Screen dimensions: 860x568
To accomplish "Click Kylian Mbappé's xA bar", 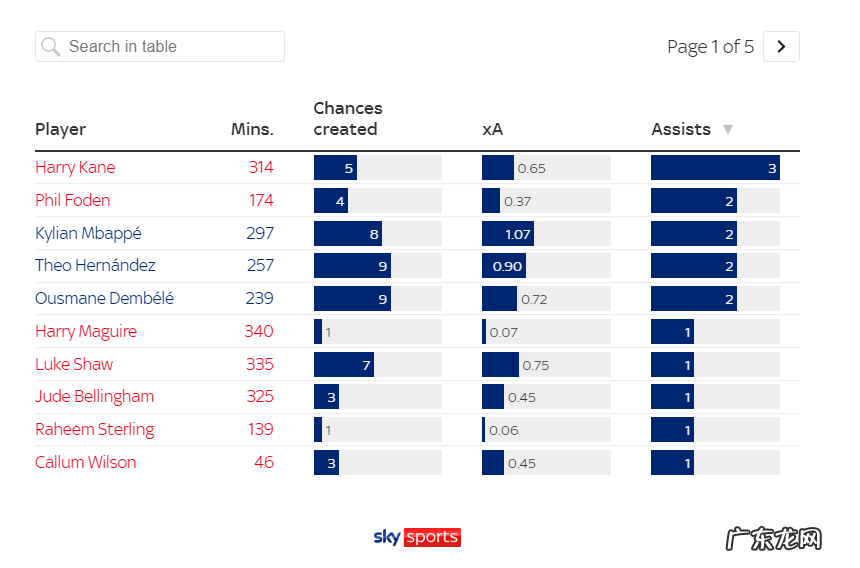I will point(508,234).
